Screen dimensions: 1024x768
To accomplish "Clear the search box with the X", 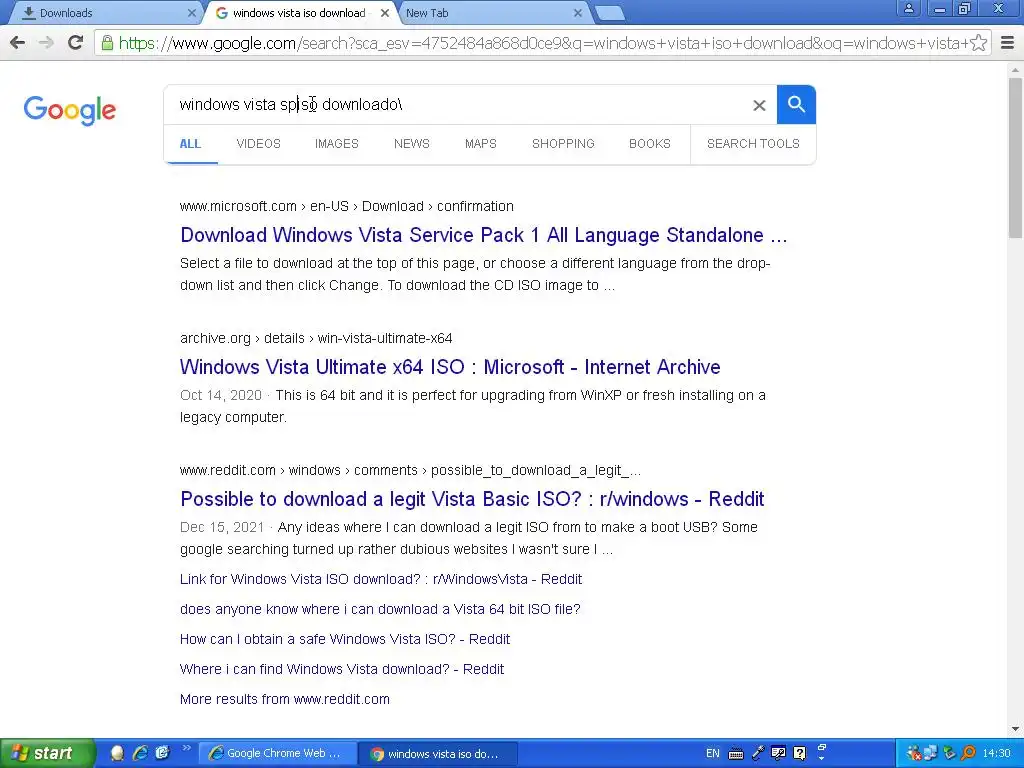I will coord(759,105).
